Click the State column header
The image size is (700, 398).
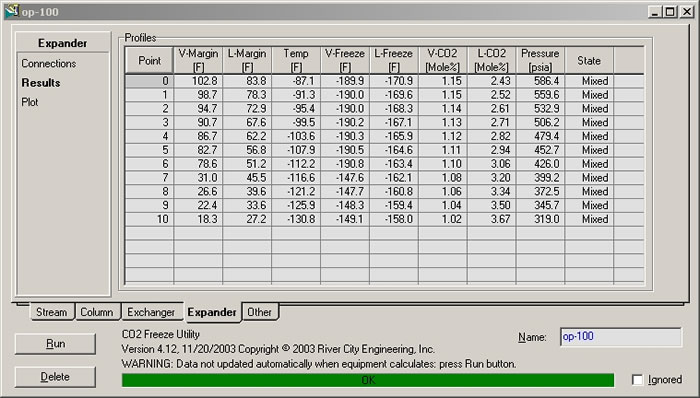point(589,60)
